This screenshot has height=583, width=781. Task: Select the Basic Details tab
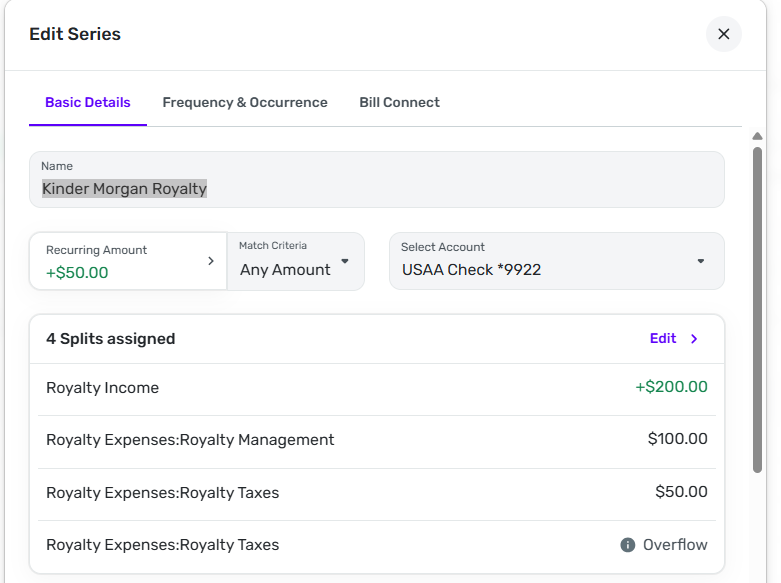[88, 102]
